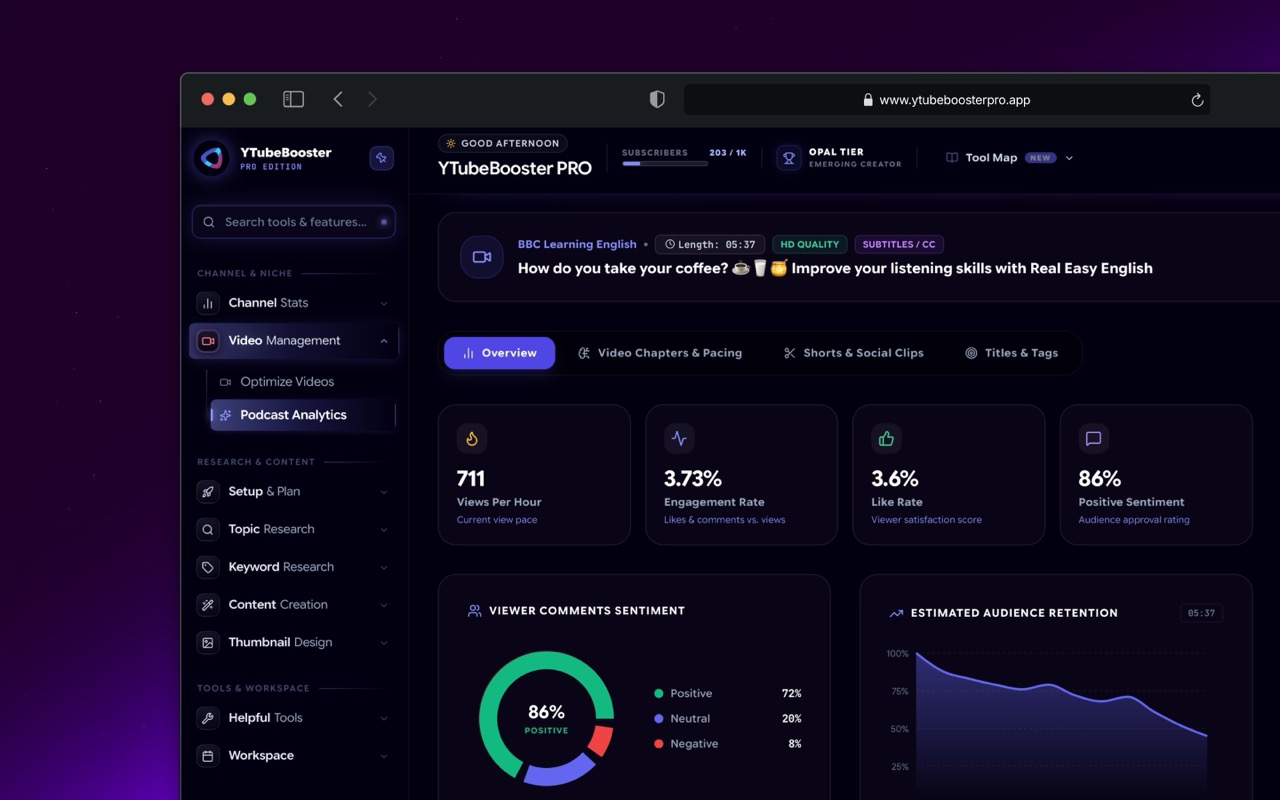This screenshot has width=1280, height=800.
Task: Click the Keyword Research tag icon
Action: pyautogui.click(x=208, y=567)
